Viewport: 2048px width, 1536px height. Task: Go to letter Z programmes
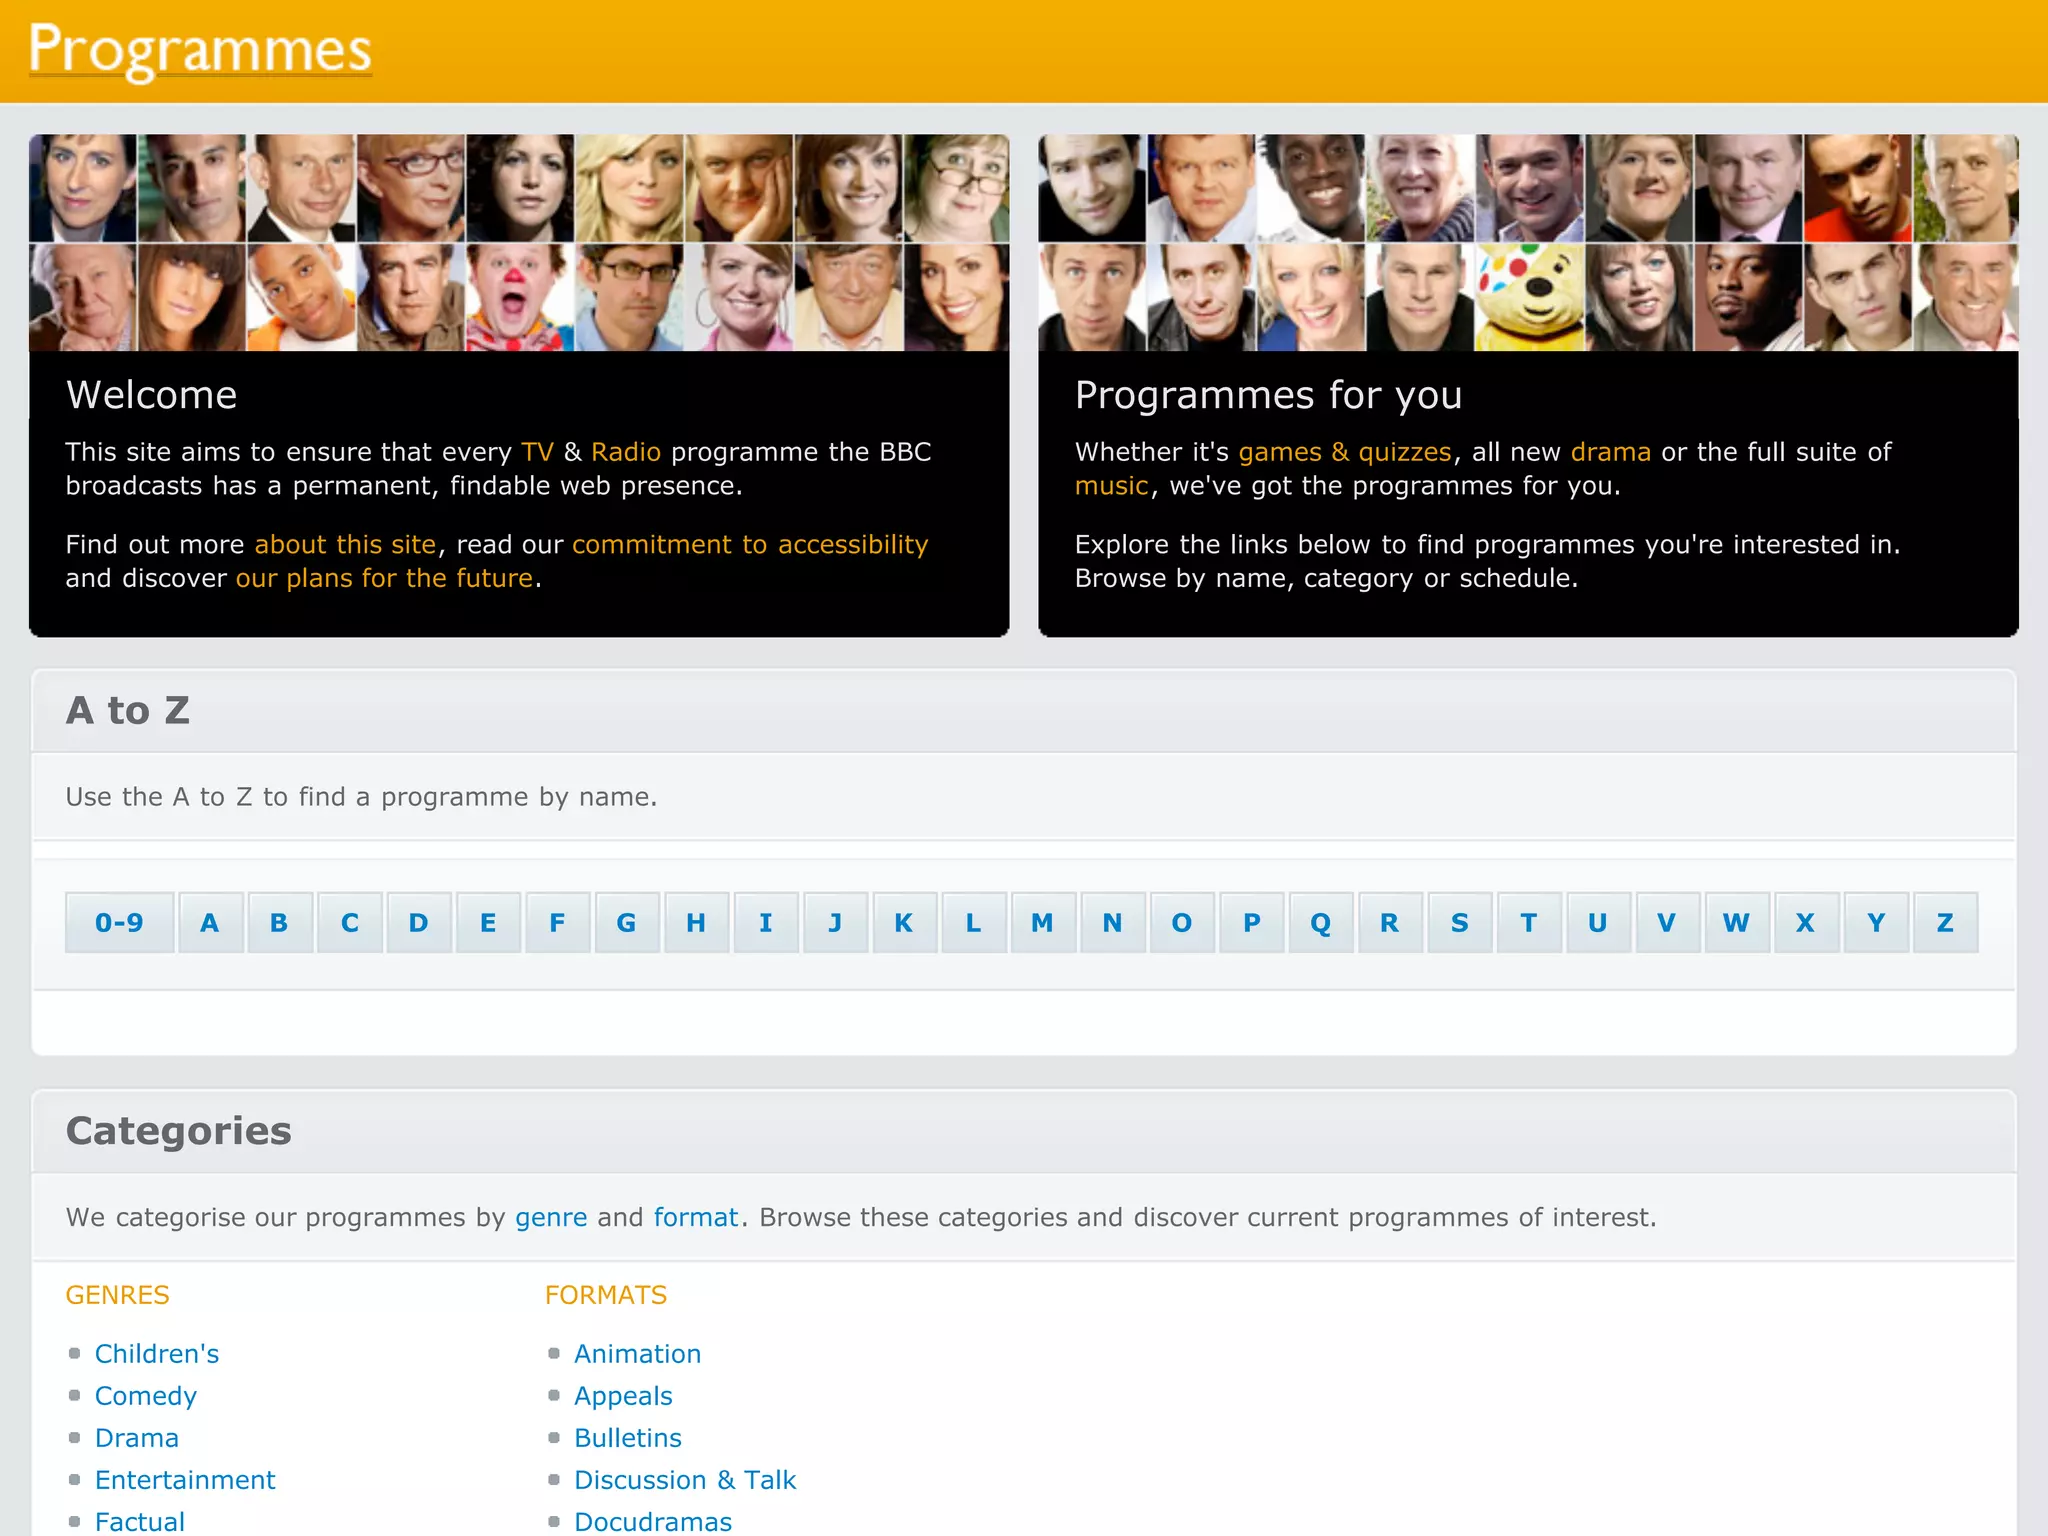pos(1945,922)
